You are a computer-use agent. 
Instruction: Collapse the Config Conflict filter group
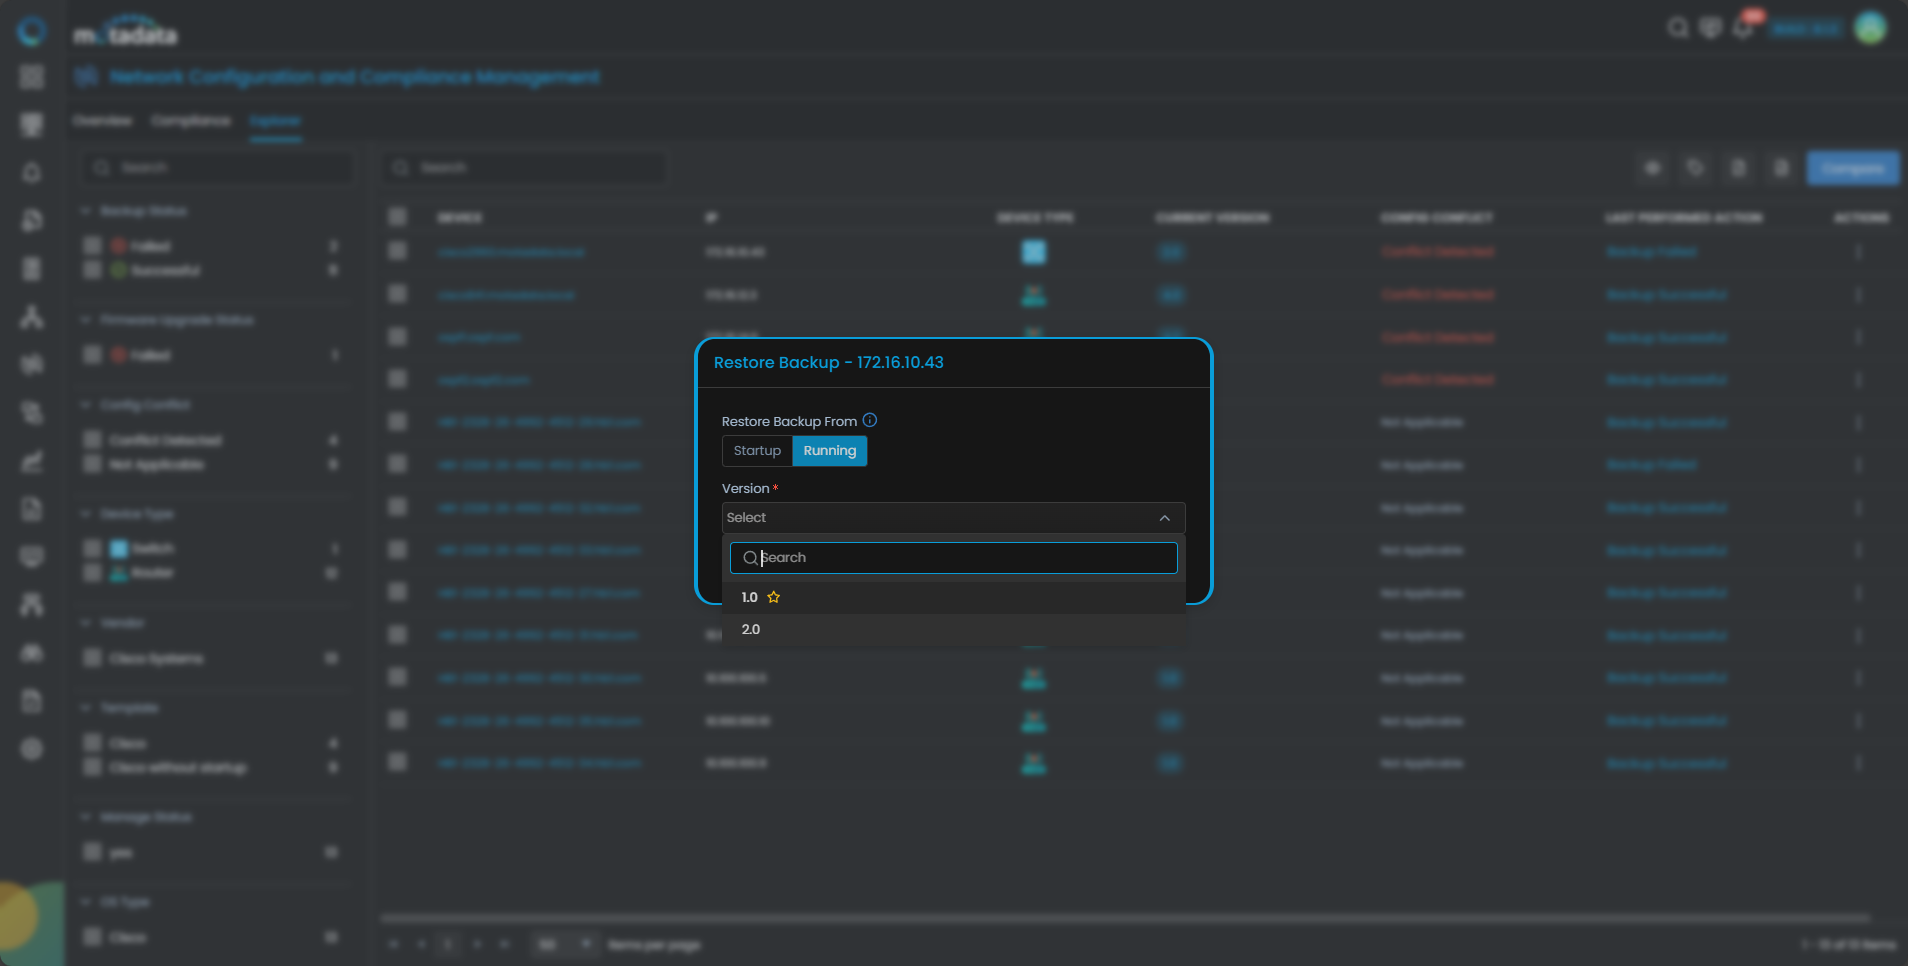[85, 405]
